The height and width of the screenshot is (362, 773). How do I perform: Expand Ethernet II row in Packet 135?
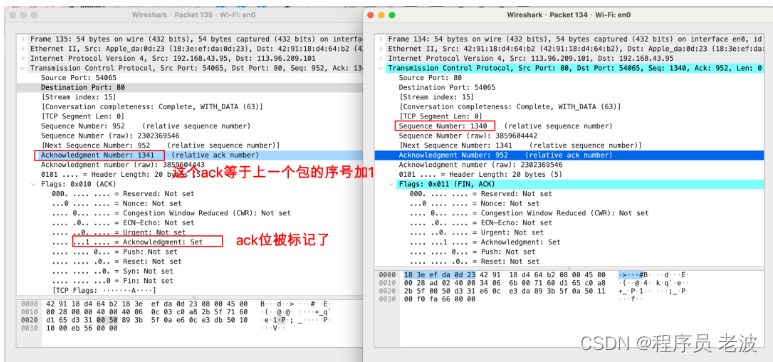point(24,49)
